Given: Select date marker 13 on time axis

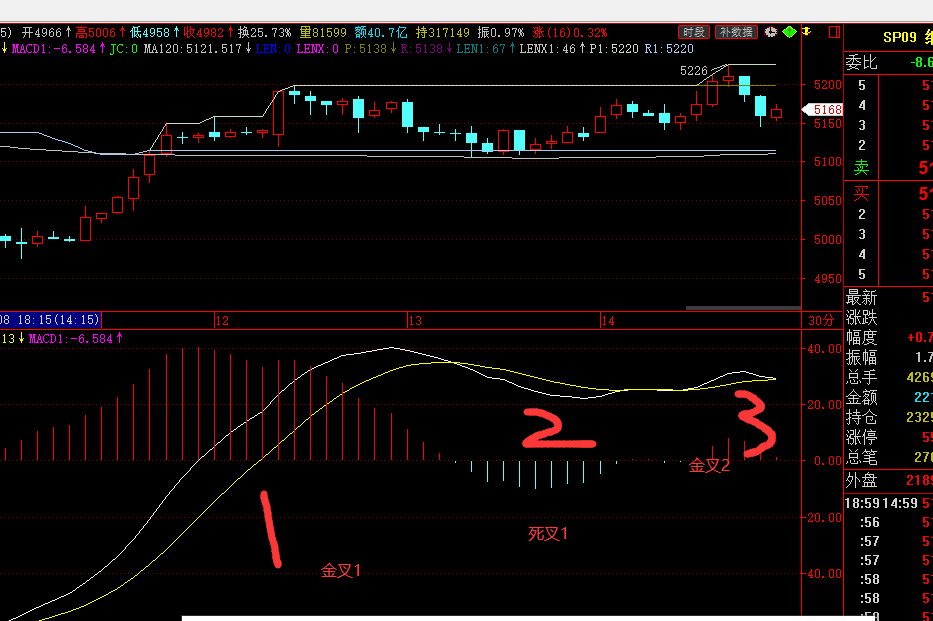Looking at the screenshot, I should pos(415,321).
